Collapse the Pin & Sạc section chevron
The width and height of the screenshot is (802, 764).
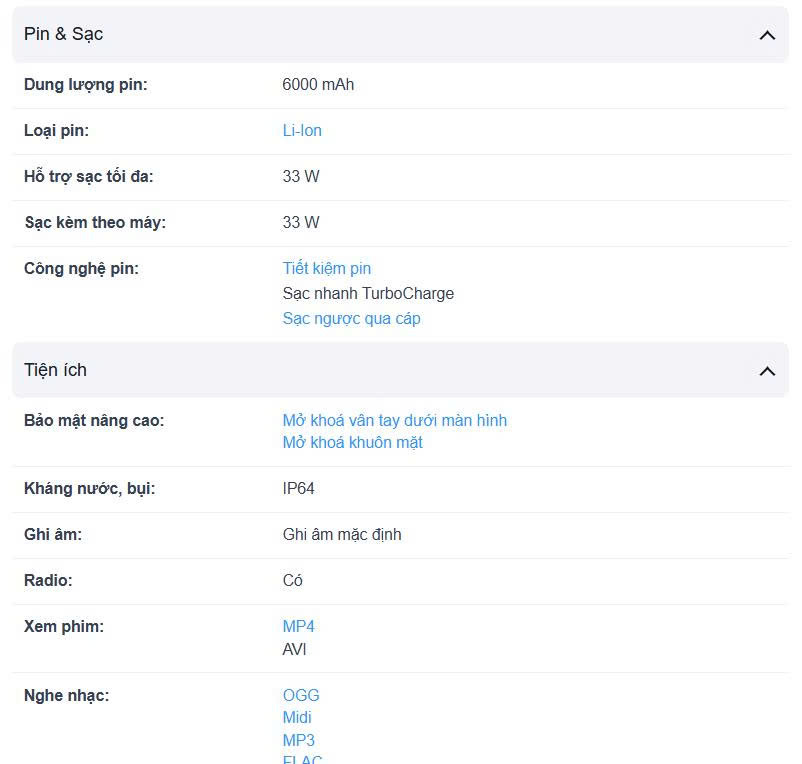[x=767, y=35]
